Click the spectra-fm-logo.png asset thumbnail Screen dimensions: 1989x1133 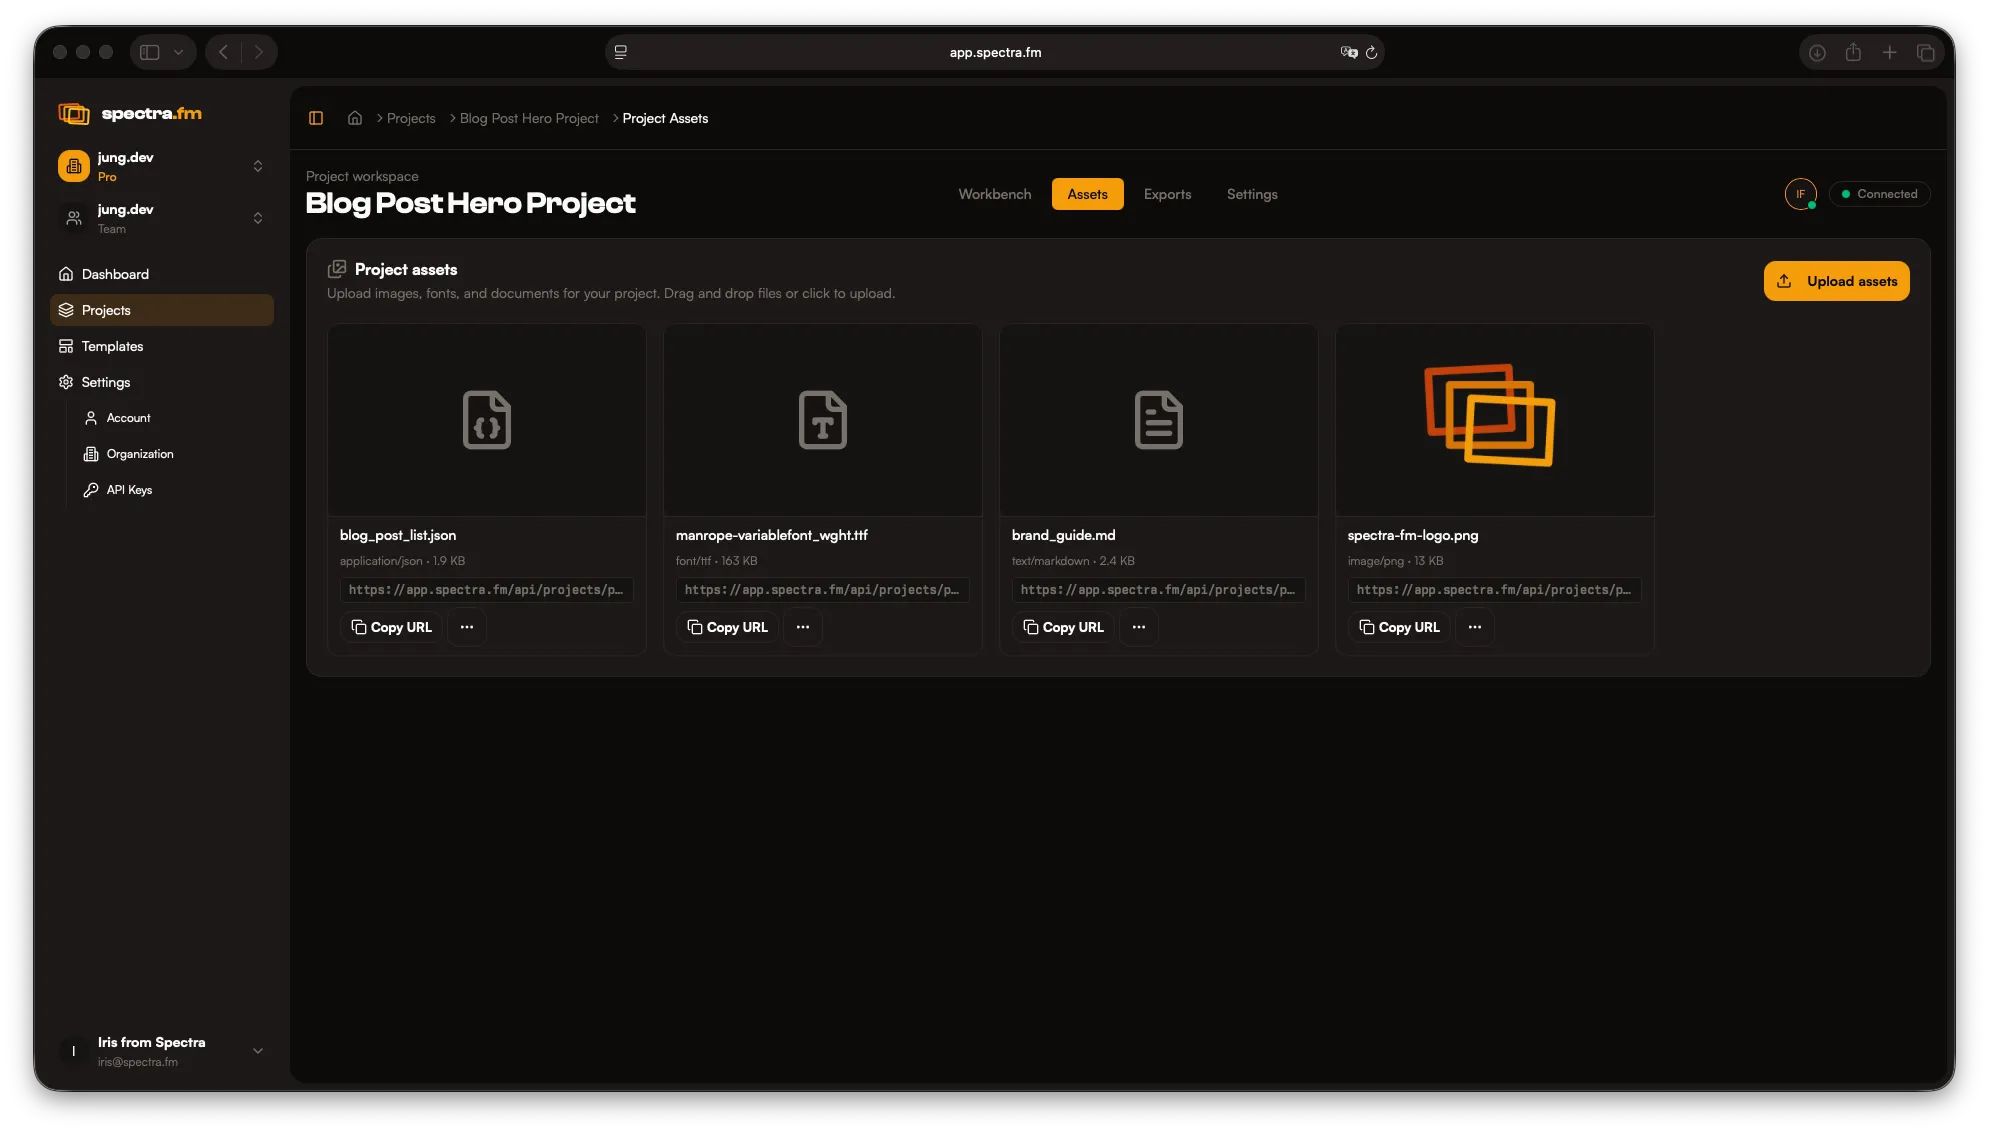(x=1493, y=419)
